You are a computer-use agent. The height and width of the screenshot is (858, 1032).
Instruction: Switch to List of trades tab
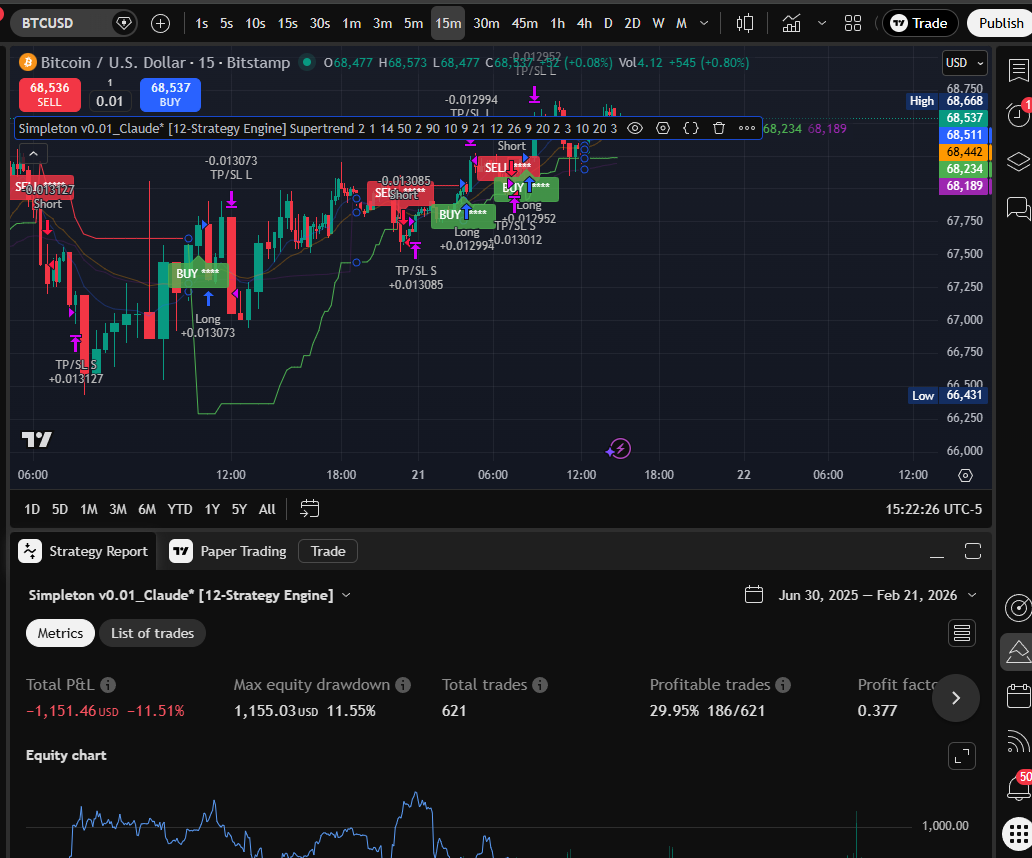[x=152, y=633]
